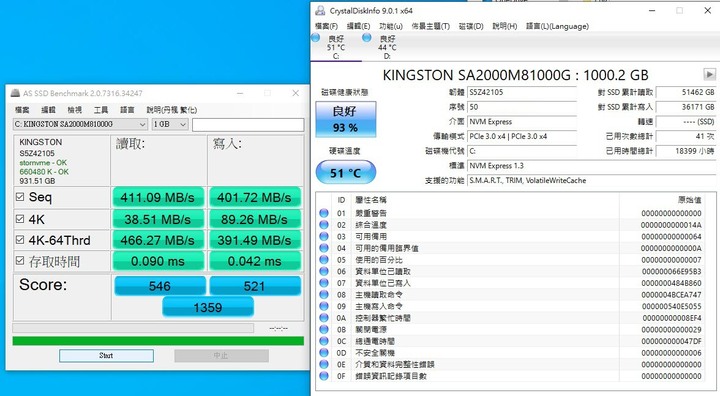Click status orb for attribute 0F

pyautogui.click(x=324, y=376)
